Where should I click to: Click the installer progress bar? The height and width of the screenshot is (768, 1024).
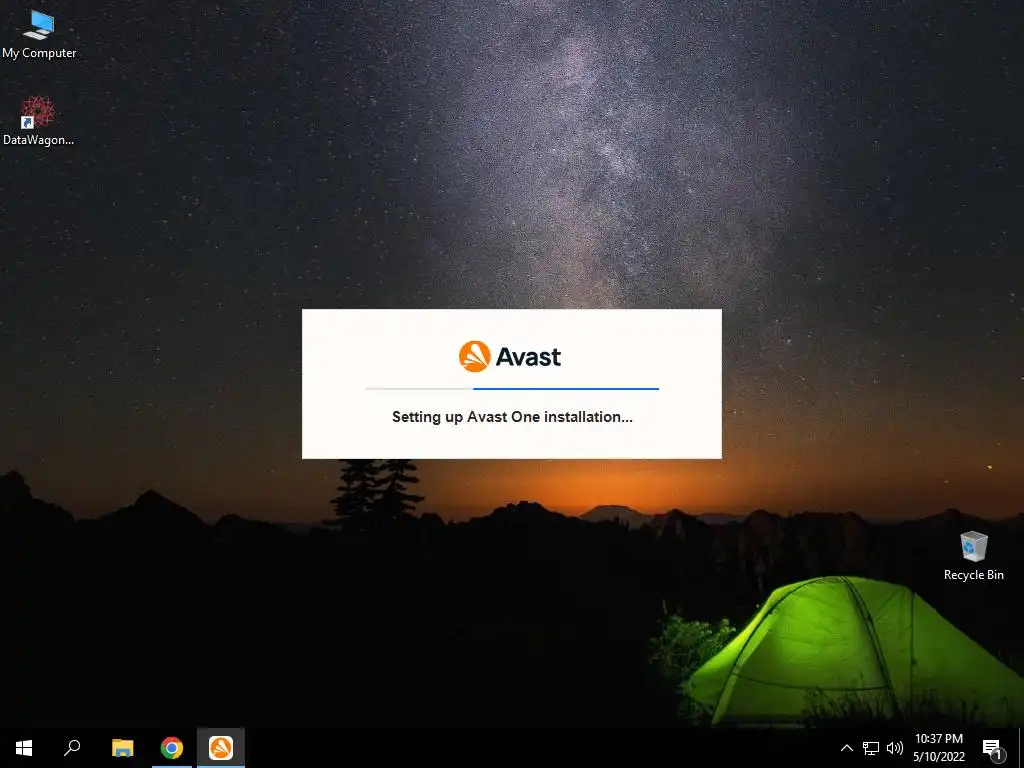click(x=512, y=389)
